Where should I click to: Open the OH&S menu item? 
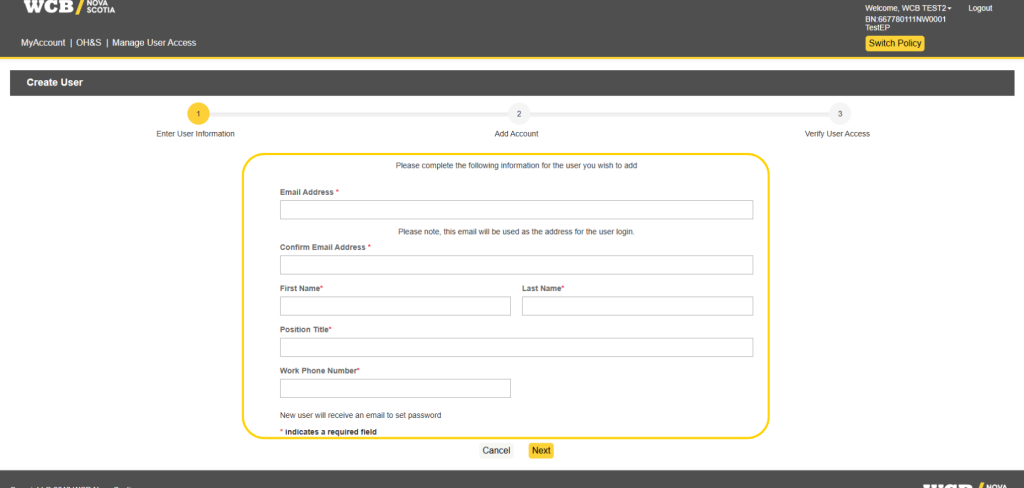click(x=89, y=42)
